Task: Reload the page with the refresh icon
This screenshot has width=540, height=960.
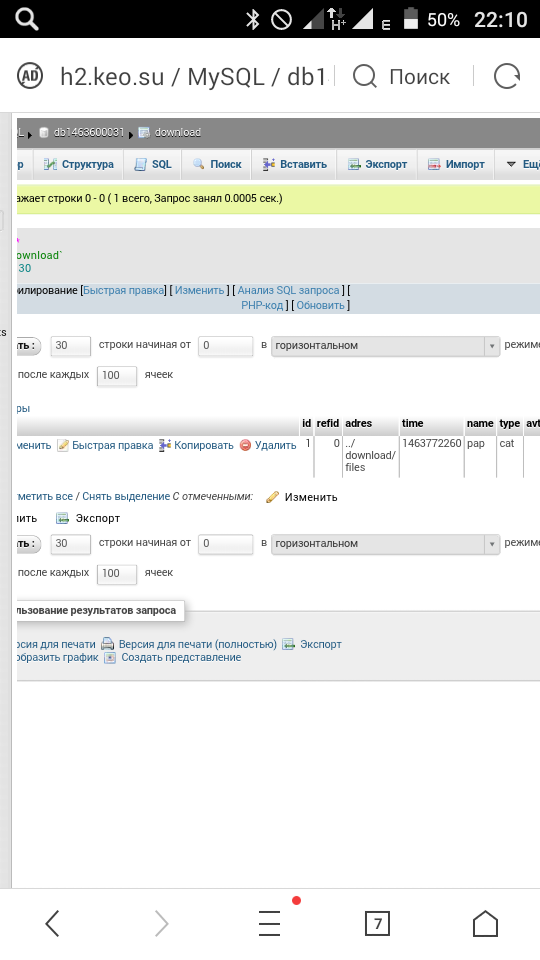Action: tap(507, 77)
